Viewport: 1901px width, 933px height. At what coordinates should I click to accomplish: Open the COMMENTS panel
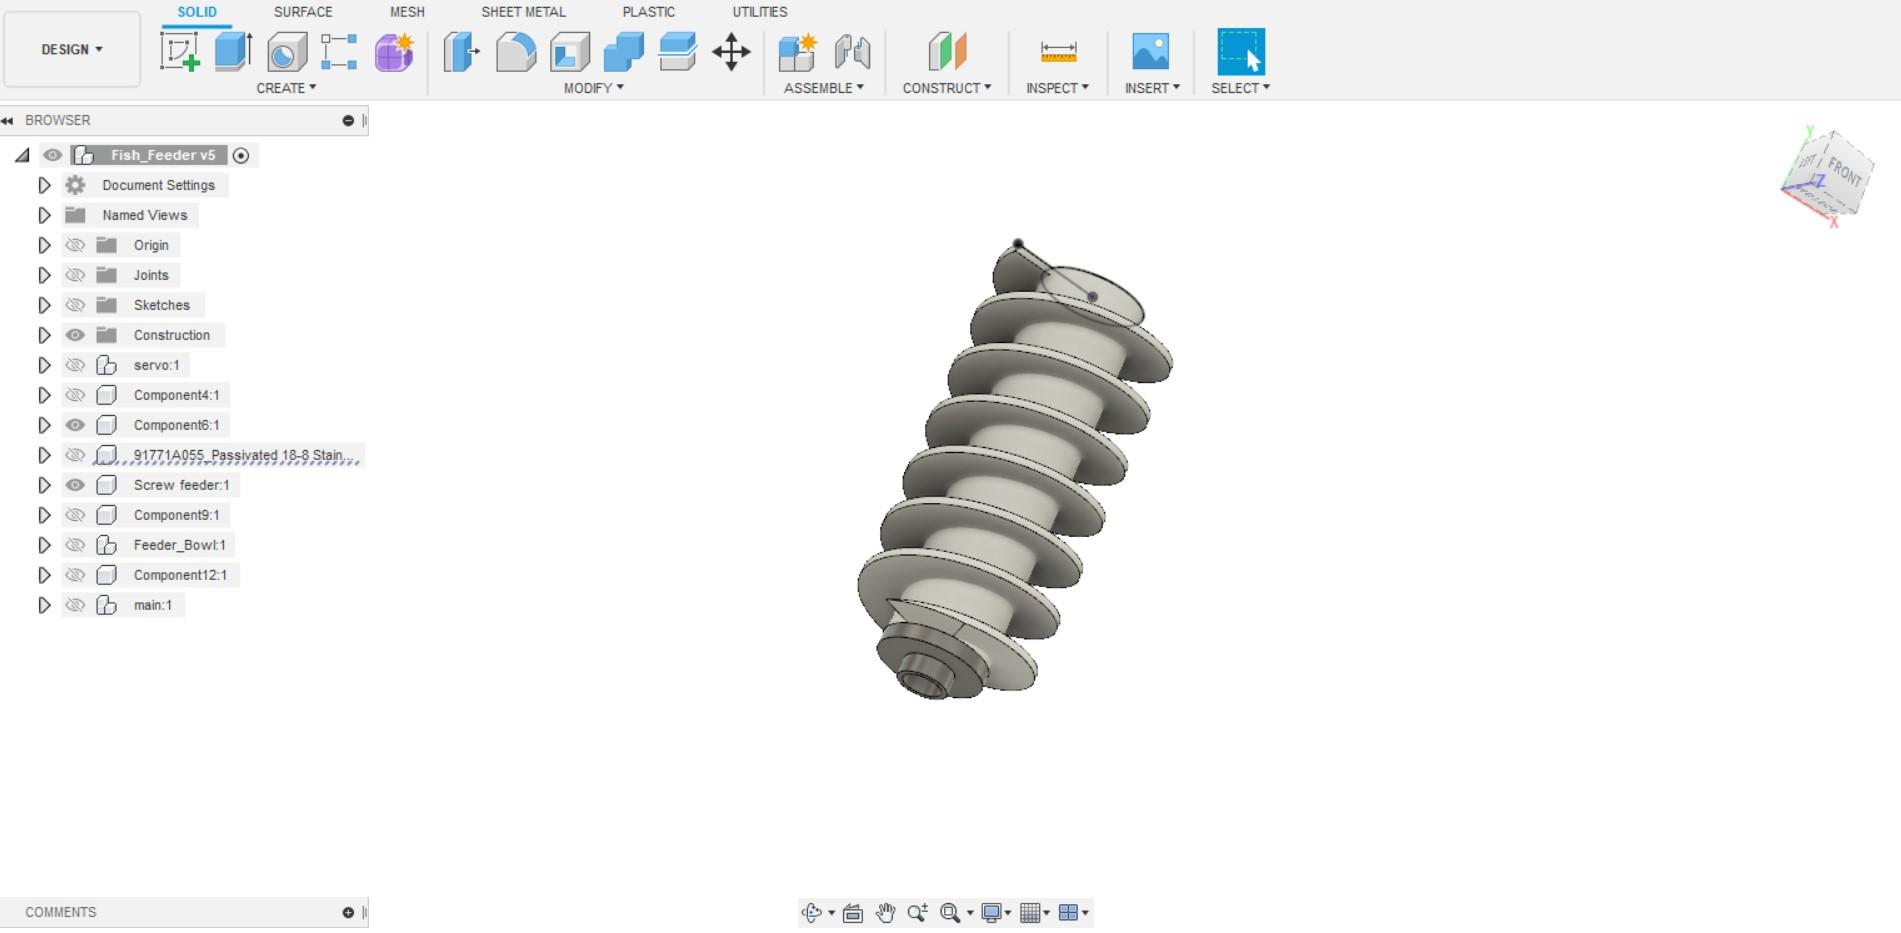click(60, 911)
